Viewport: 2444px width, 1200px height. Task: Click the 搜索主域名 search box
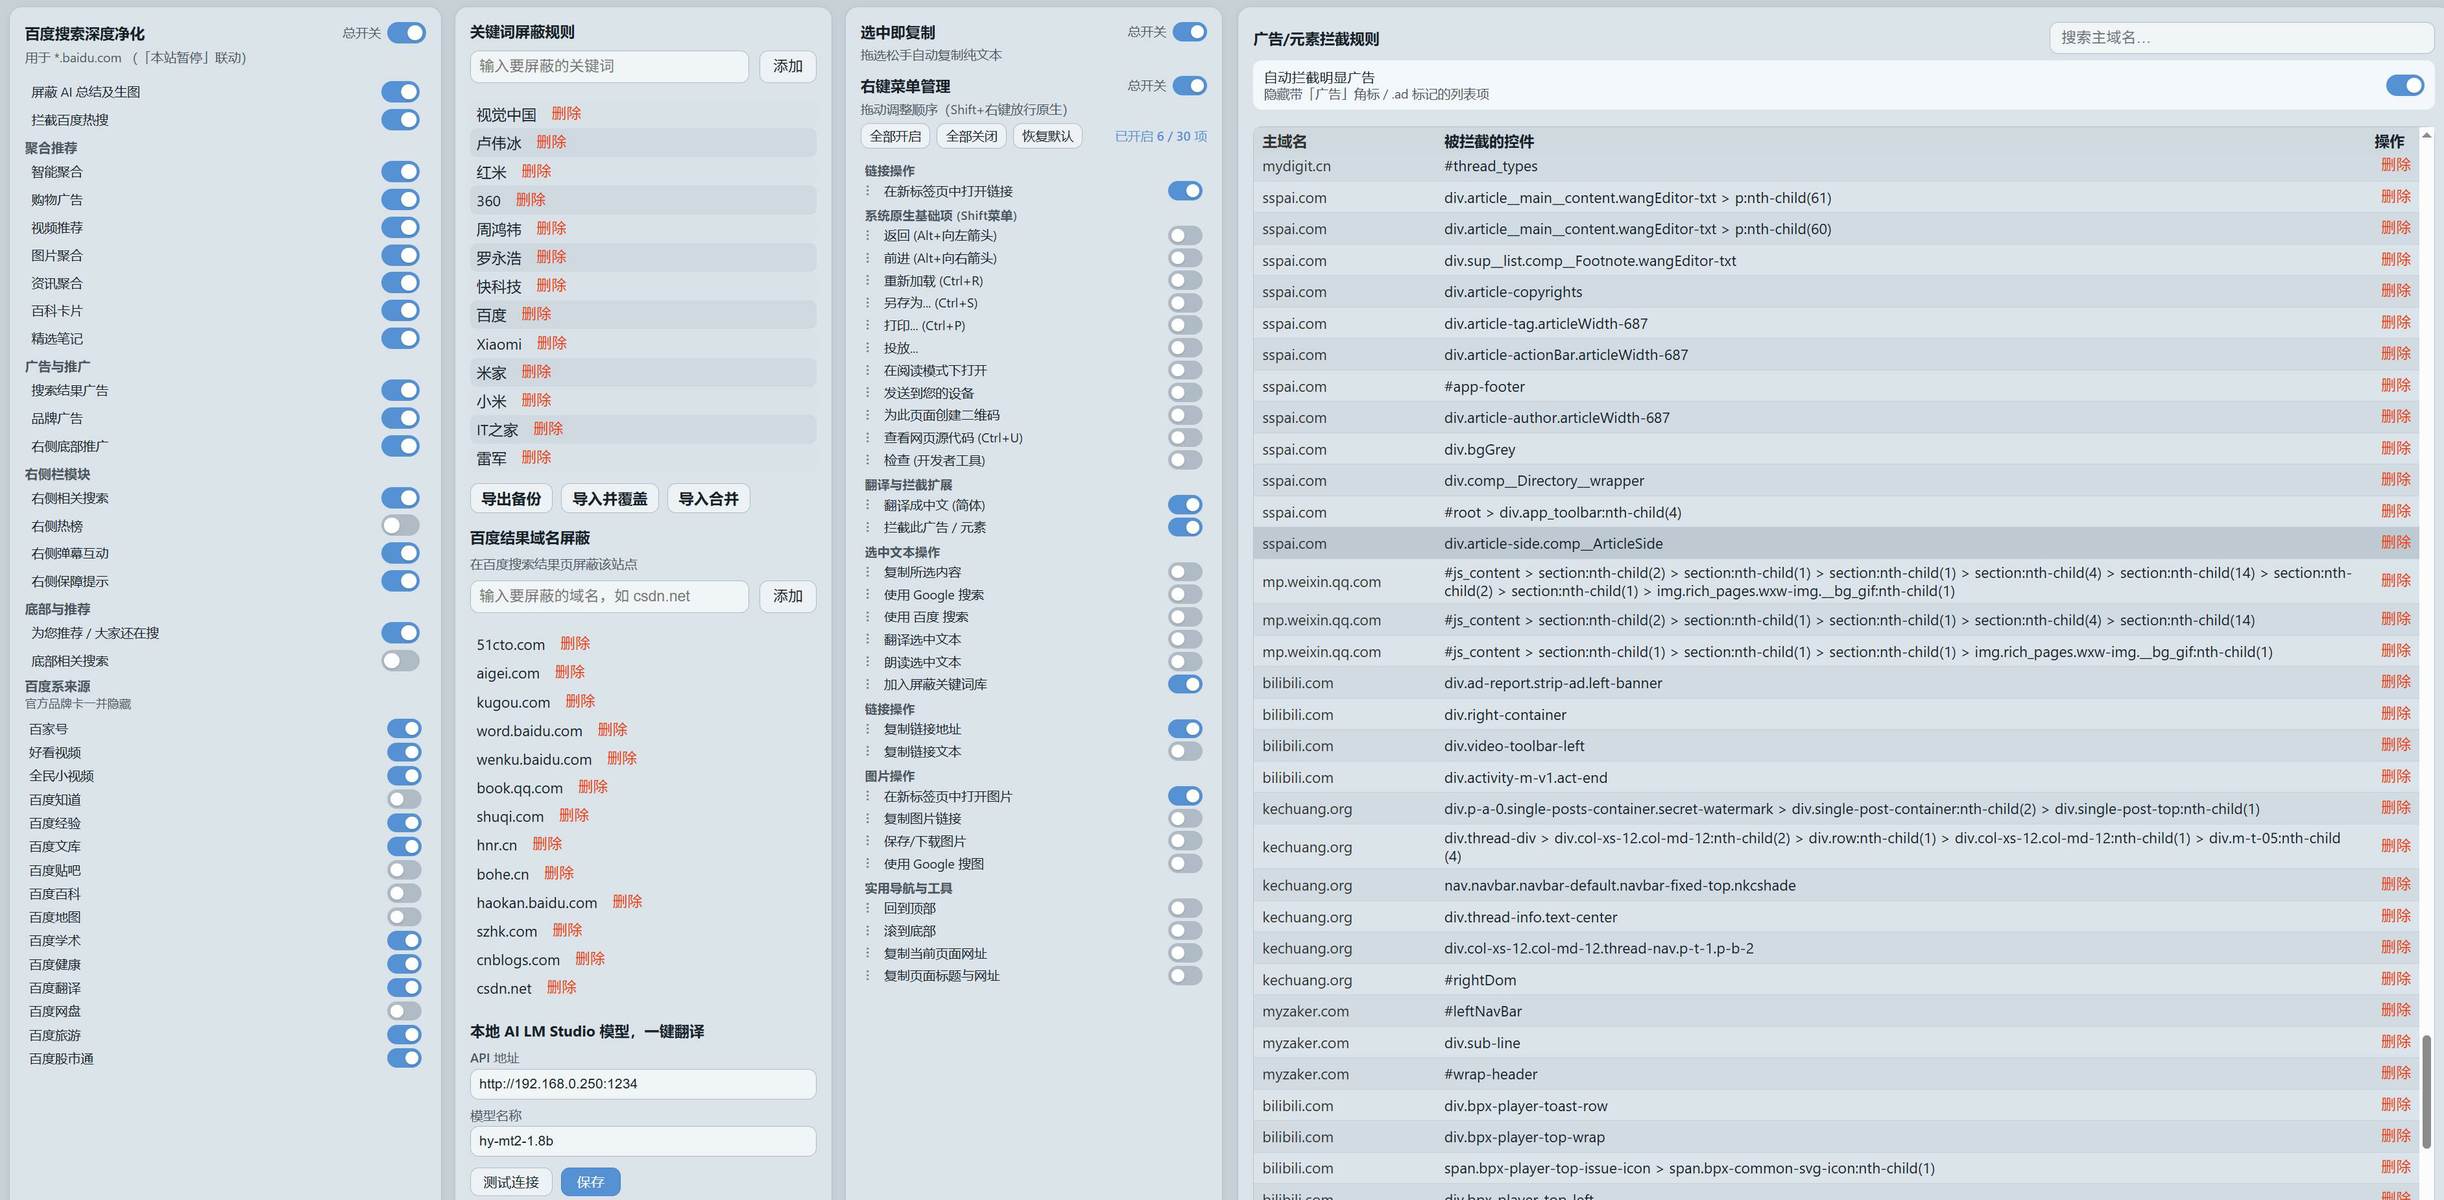click(2241, 38)
